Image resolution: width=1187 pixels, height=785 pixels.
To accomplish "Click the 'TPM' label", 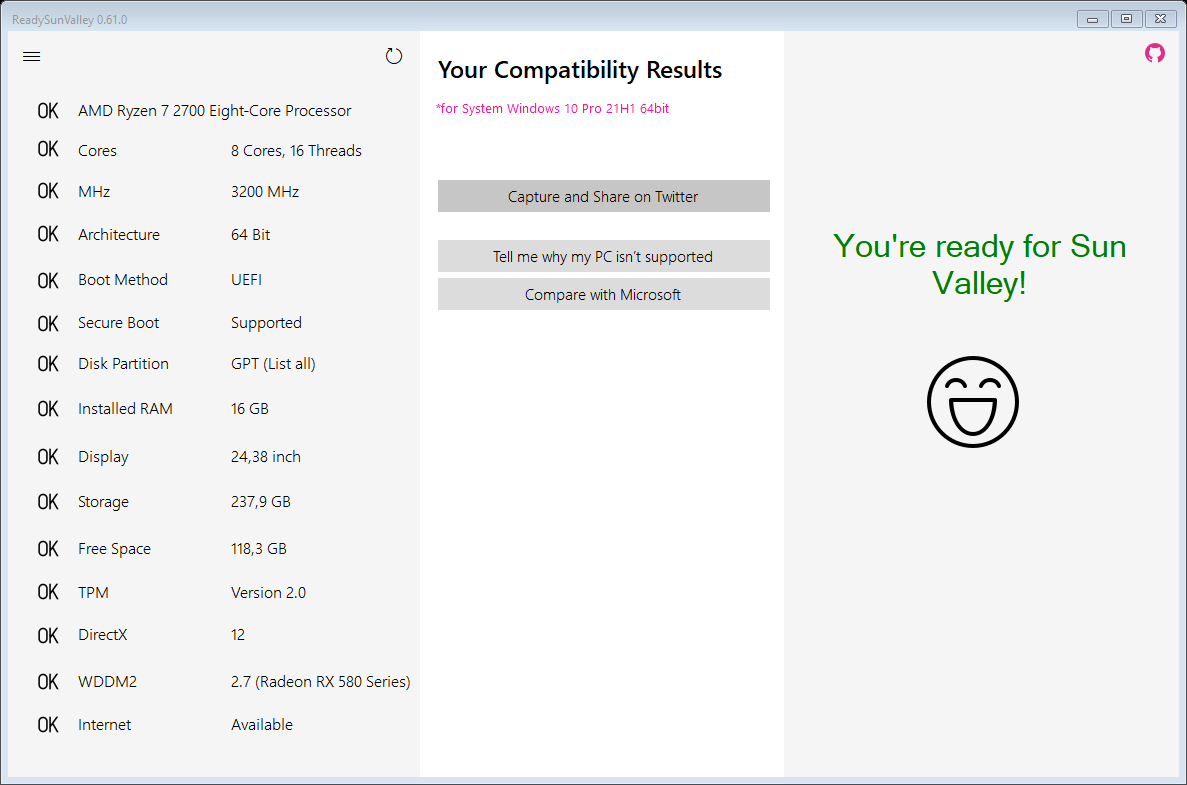I will coord(94,593).
